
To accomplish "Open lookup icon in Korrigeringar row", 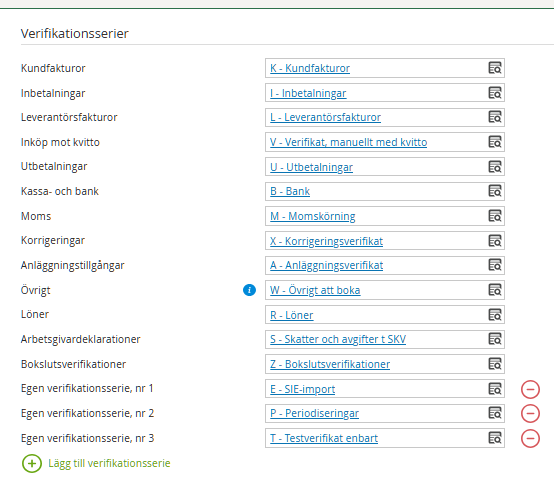I will [495, 241].
